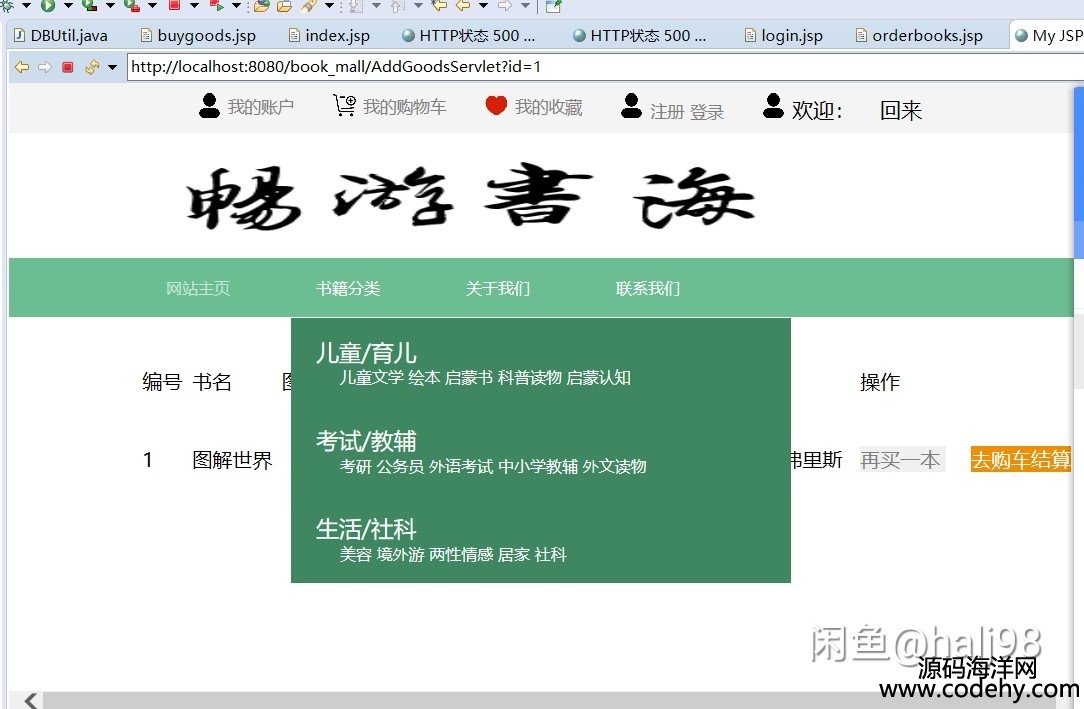Open the 关于我们 nav item
Screen dimensions: 1084x709
pyautogui.click(x=498, y=288)
